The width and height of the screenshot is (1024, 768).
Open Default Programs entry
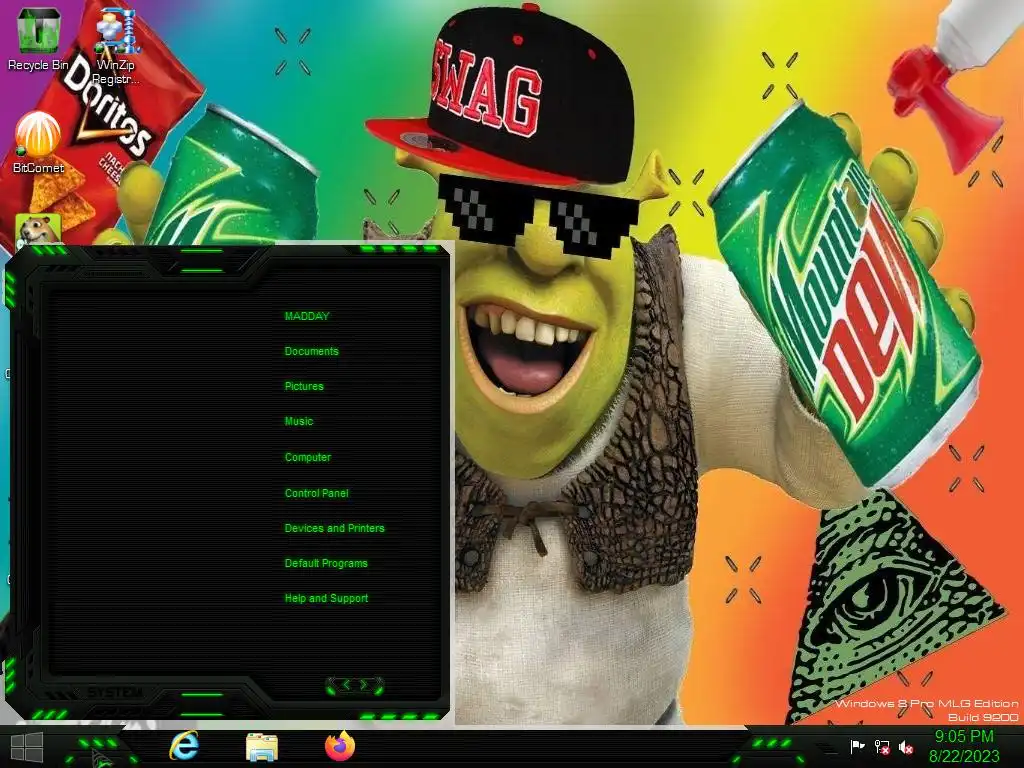click(326, 564)
